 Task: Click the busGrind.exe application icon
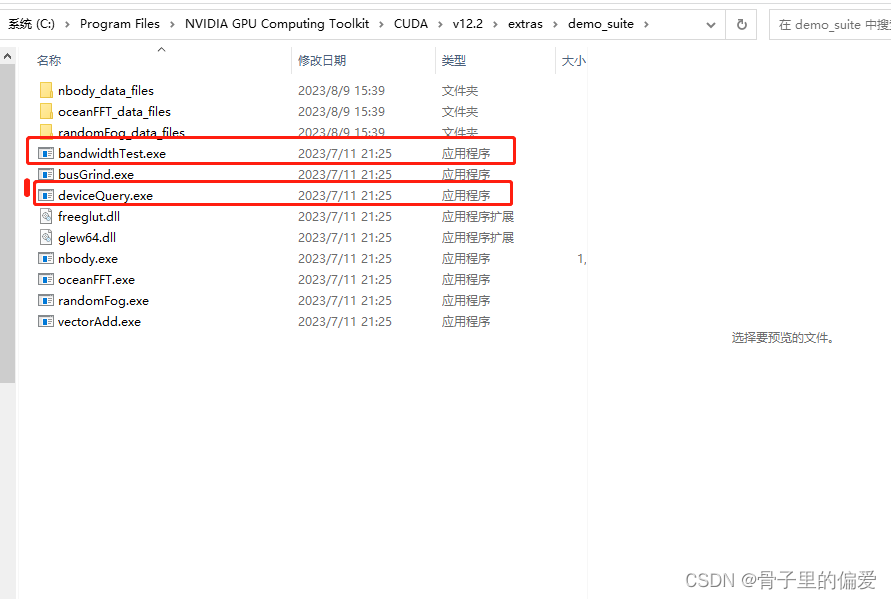46,174
